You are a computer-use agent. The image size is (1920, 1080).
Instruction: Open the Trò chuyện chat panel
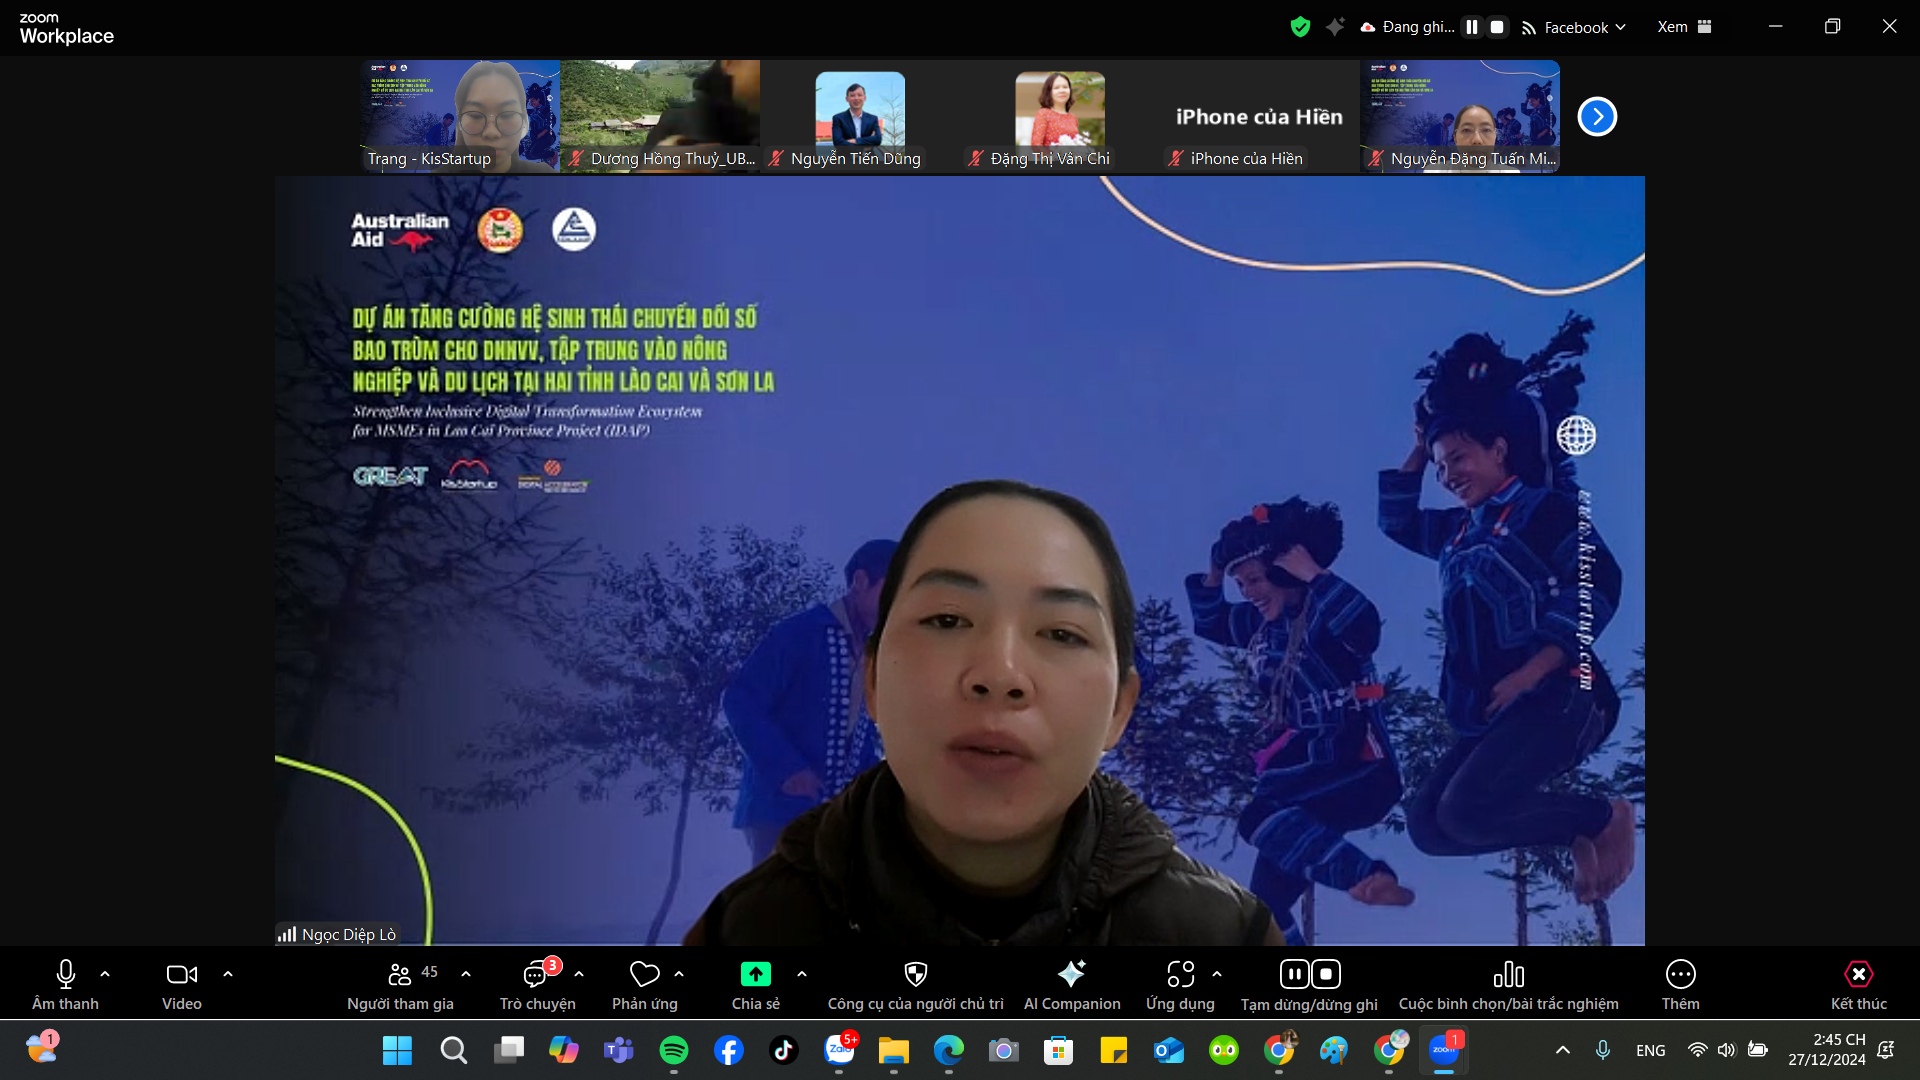coord(537,985)
